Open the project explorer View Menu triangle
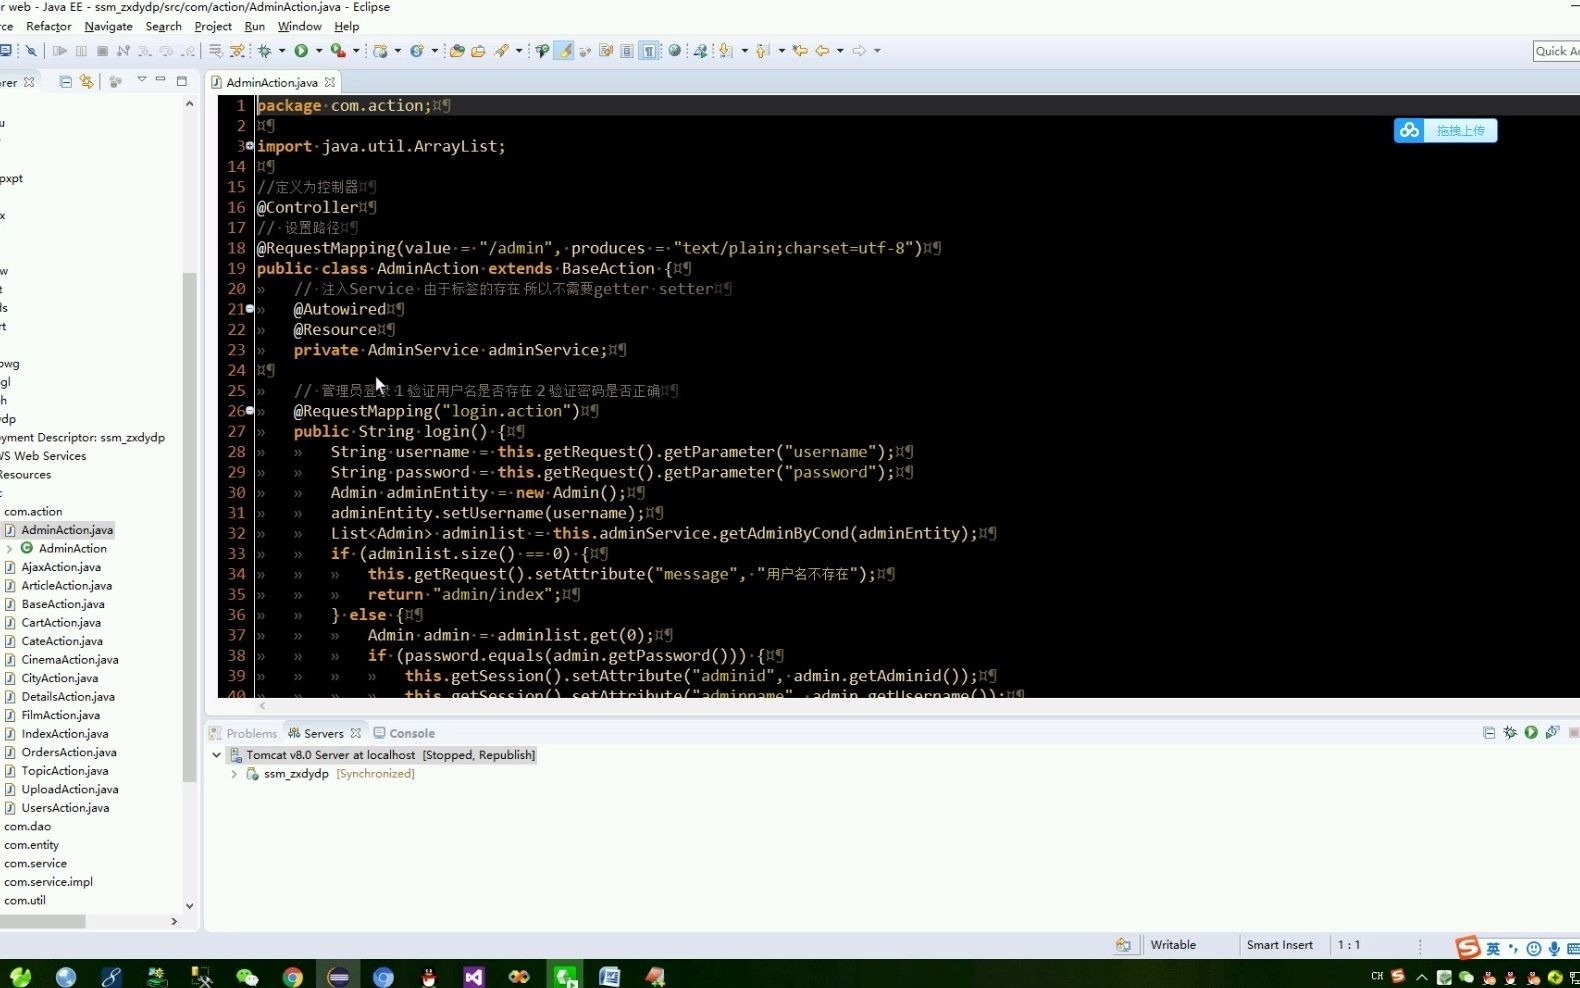 point(142,80)
